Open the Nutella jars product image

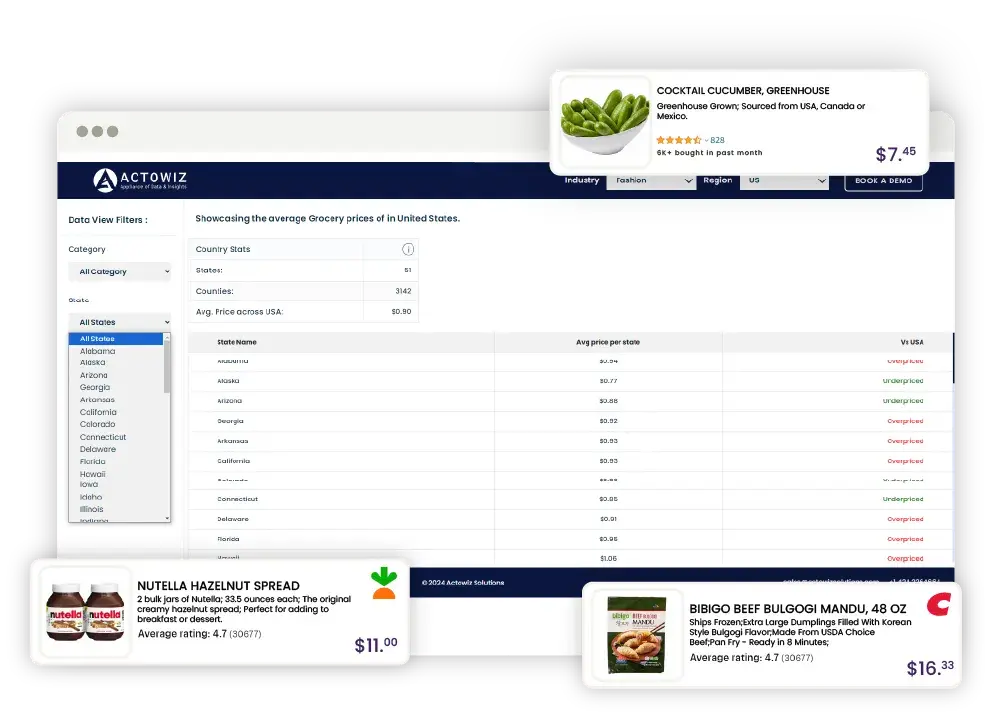pyautogui.click(x=85, y=612)
